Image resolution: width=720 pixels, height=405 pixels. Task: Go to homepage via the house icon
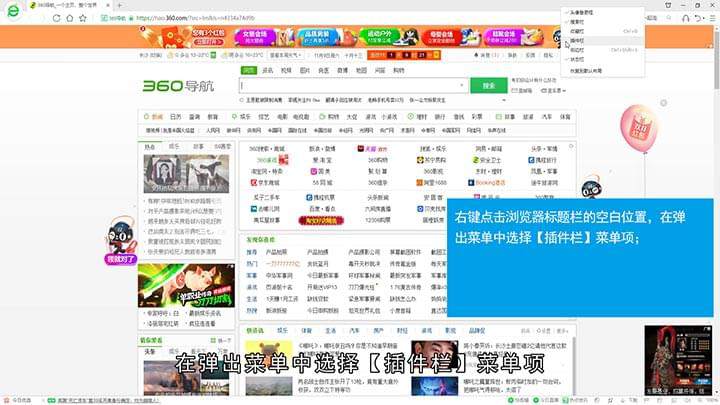point(69,18)
